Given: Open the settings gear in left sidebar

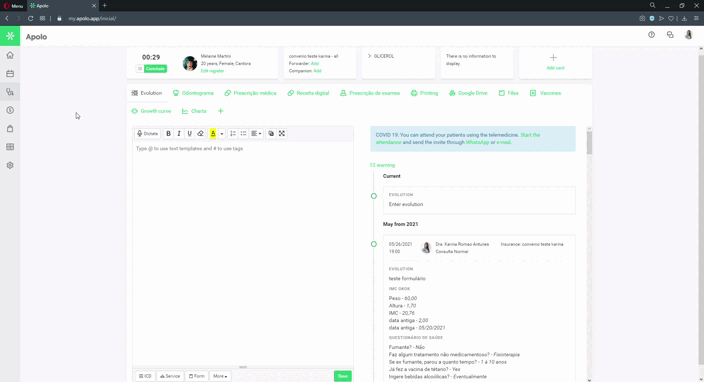Looking at the screenshot, I should (x=10, y=165).
